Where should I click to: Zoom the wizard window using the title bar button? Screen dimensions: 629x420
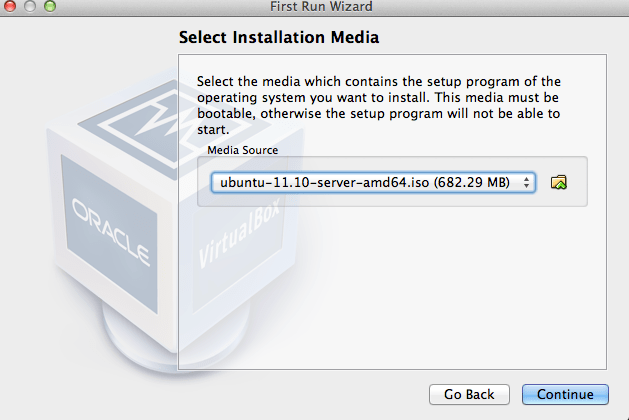point(49,7)
